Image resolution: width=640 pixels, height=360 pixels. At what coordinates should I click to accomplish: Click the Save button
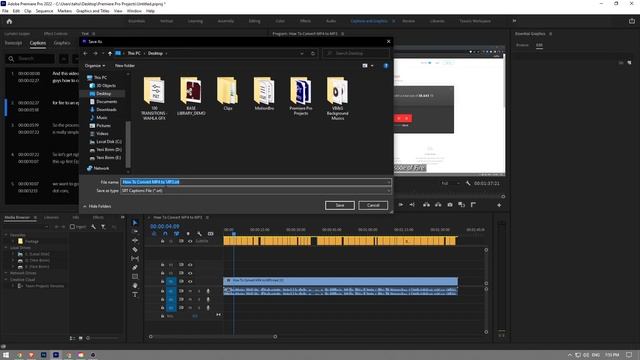point(340,205)
